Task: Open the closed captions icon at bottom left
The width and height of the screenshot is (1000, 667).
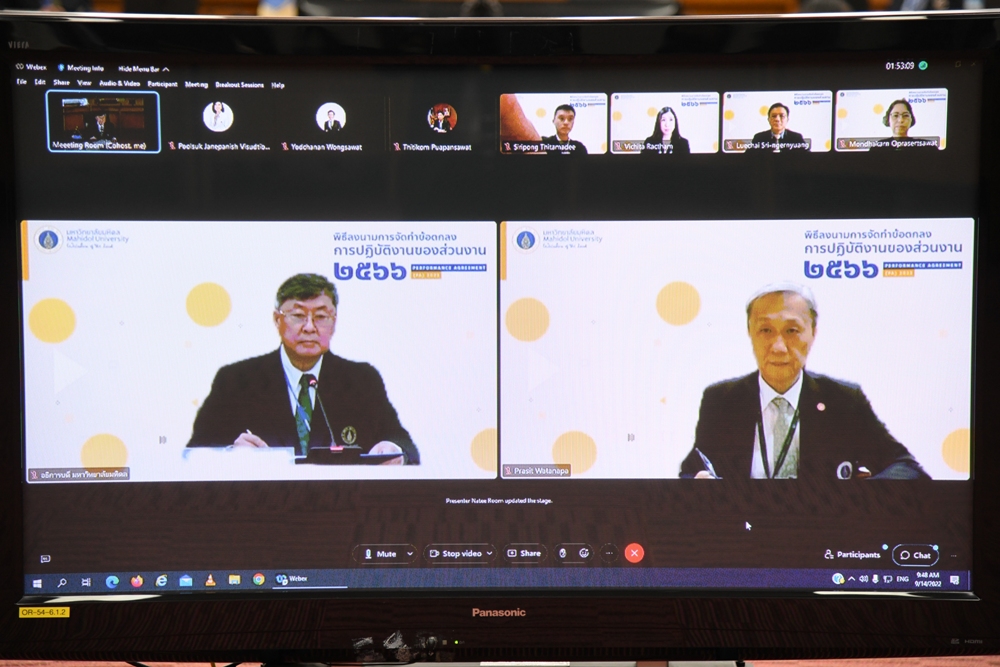Action: pyautogui.click(x=45, y=559)
